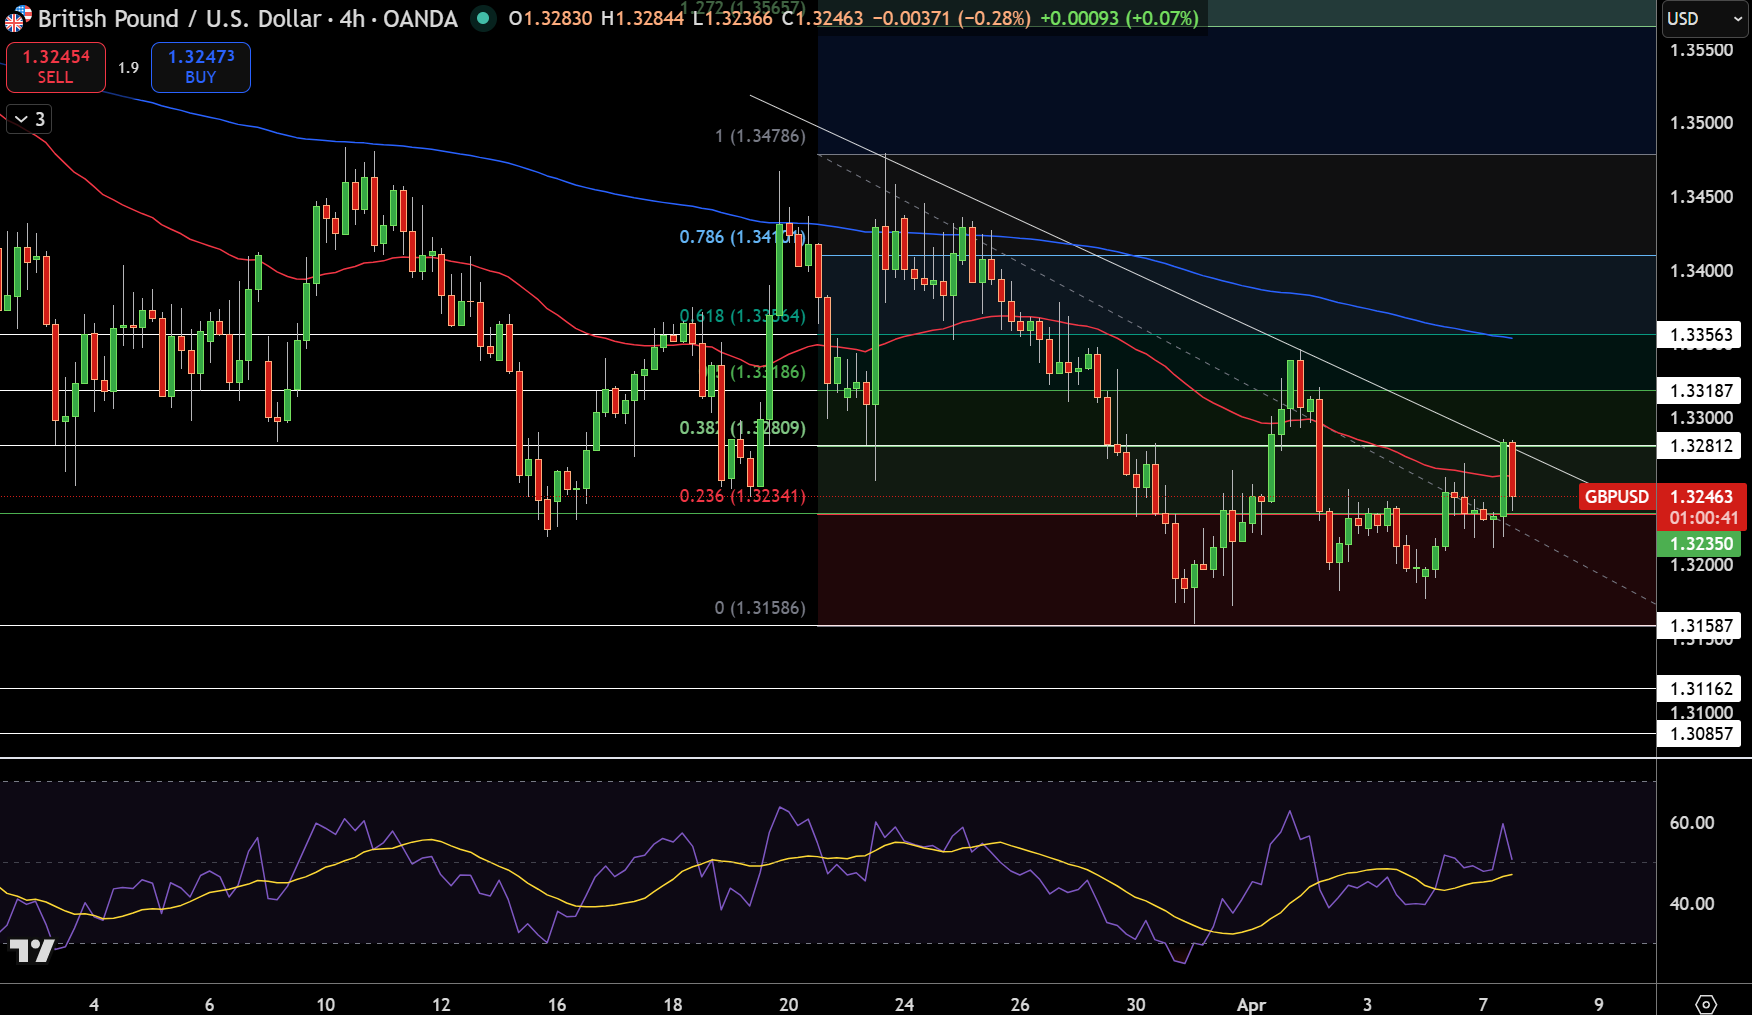Select the Fibonacci 0 (1.31586) level label
1752x1015 pixels.
(760, 608)
